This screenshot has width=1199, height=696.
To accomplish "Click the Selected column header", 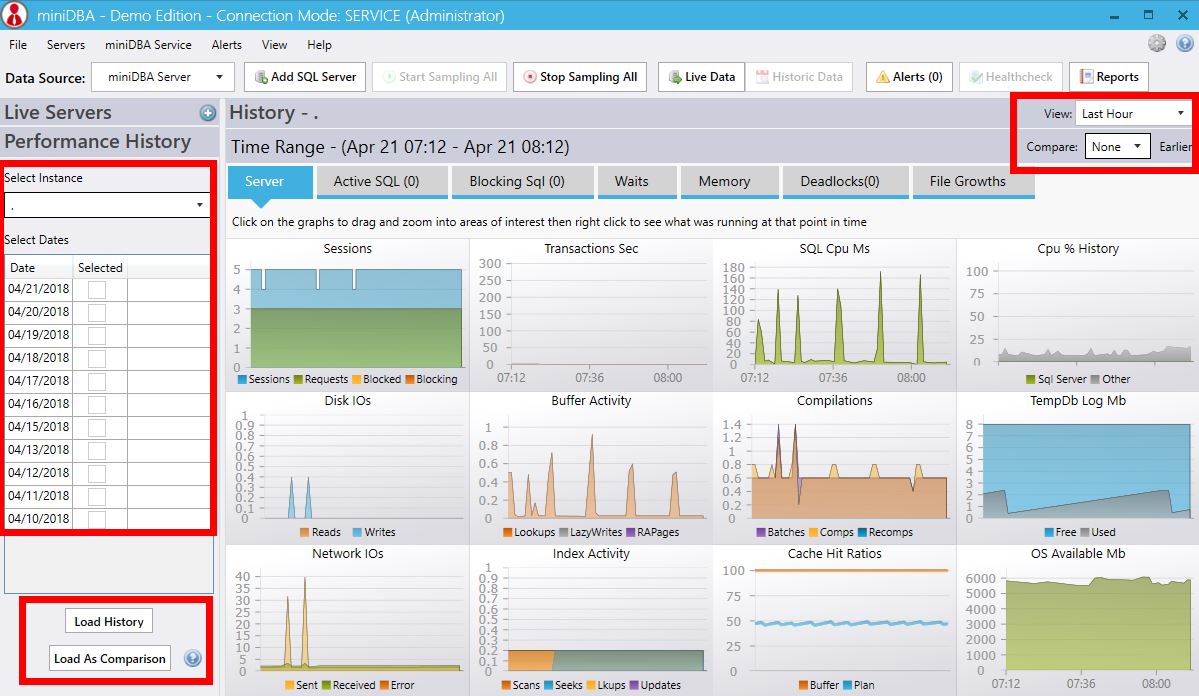I will point(100,268).
